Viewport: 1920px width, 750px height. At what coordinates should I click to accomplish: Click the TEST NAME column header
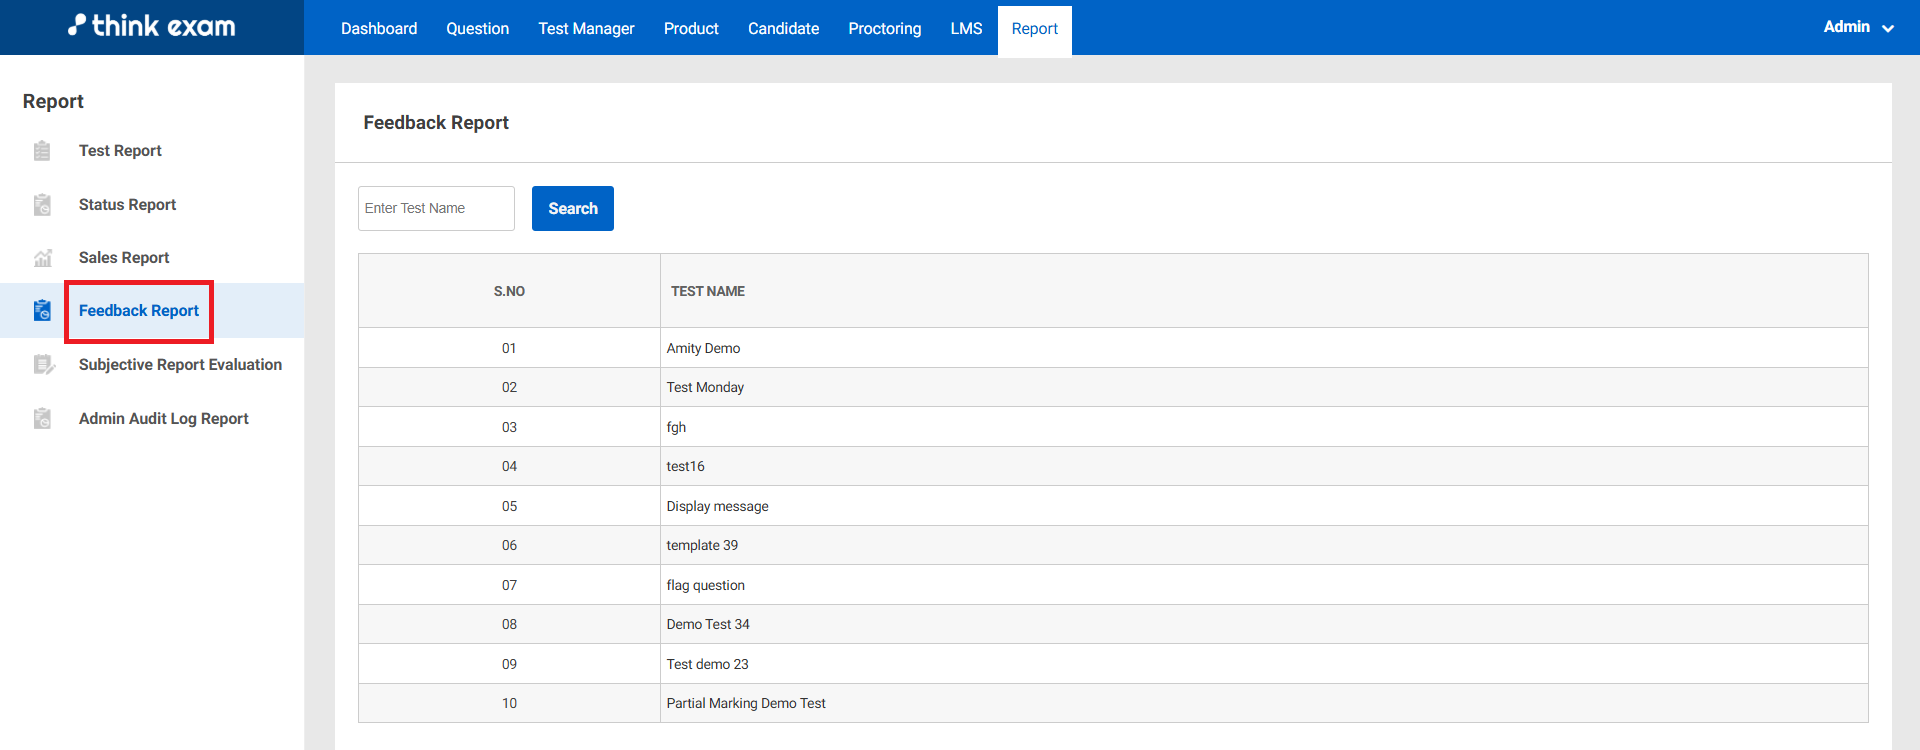[x=708, y=291]
